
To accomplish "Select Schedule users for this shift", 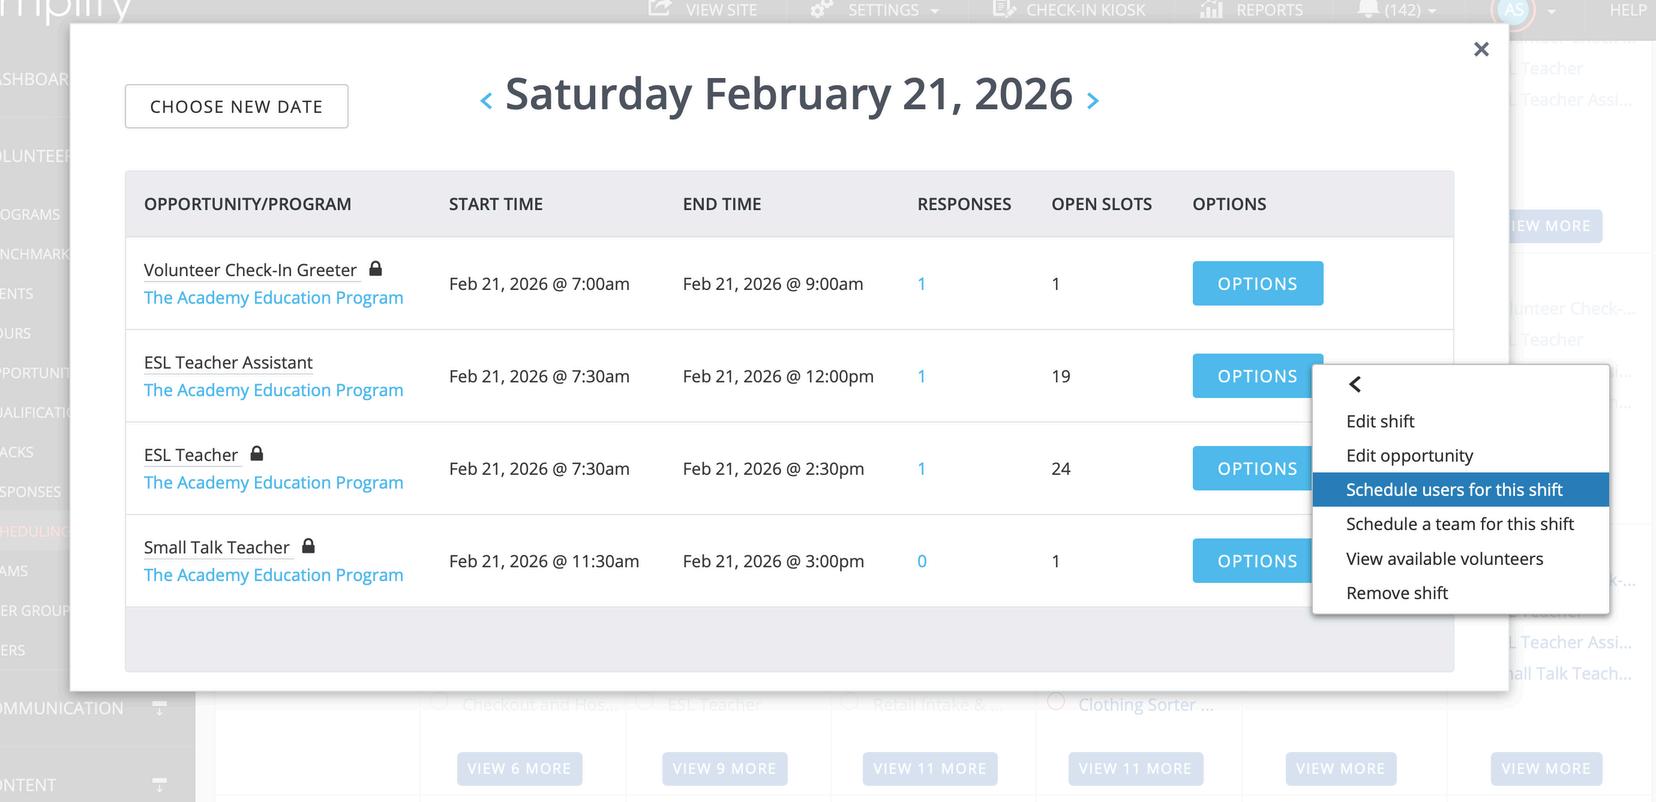I will pos(1453,490).
